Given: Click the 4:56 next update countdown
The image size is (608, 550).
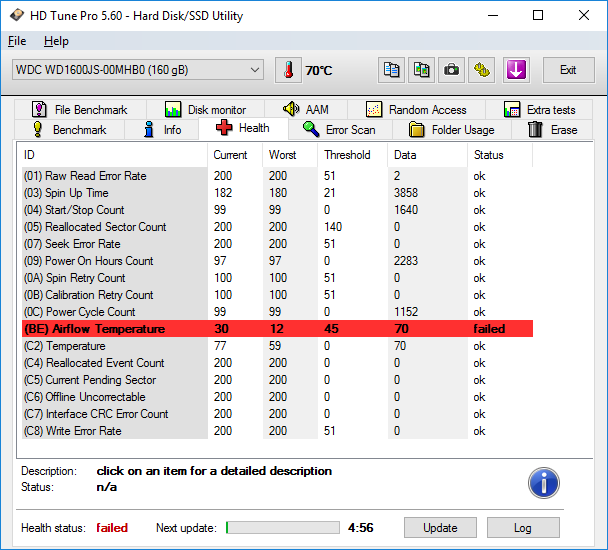Looking at the screenshot, I should click(x=361, y=528).
